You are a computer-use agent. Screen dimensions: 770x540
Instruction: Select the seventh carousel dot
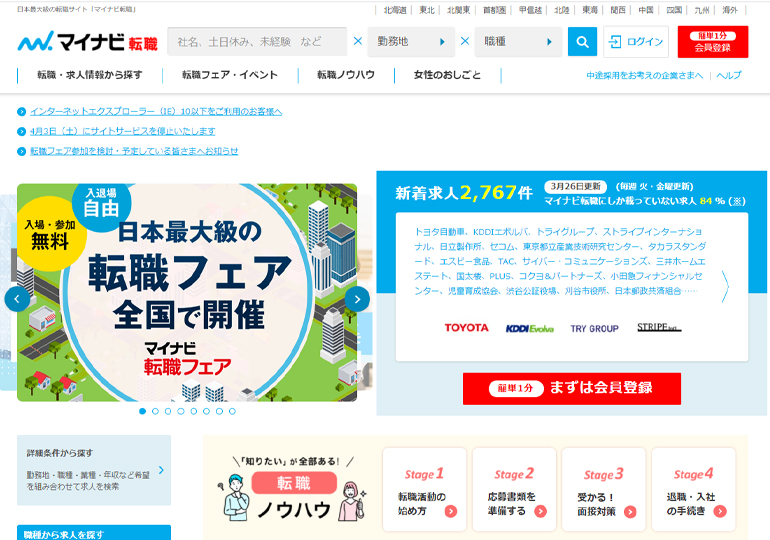[x=219, y=411]
